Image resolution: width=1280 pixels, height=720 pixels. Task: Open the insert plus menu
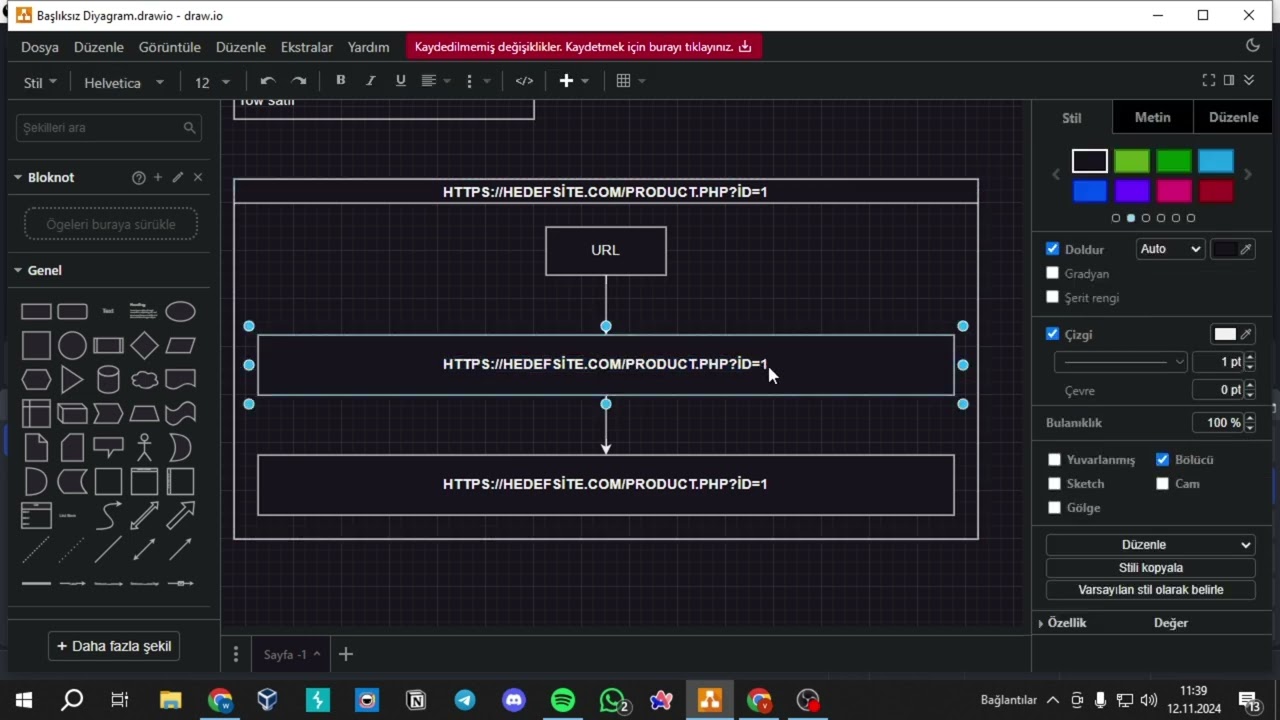(x=573, y=81)
